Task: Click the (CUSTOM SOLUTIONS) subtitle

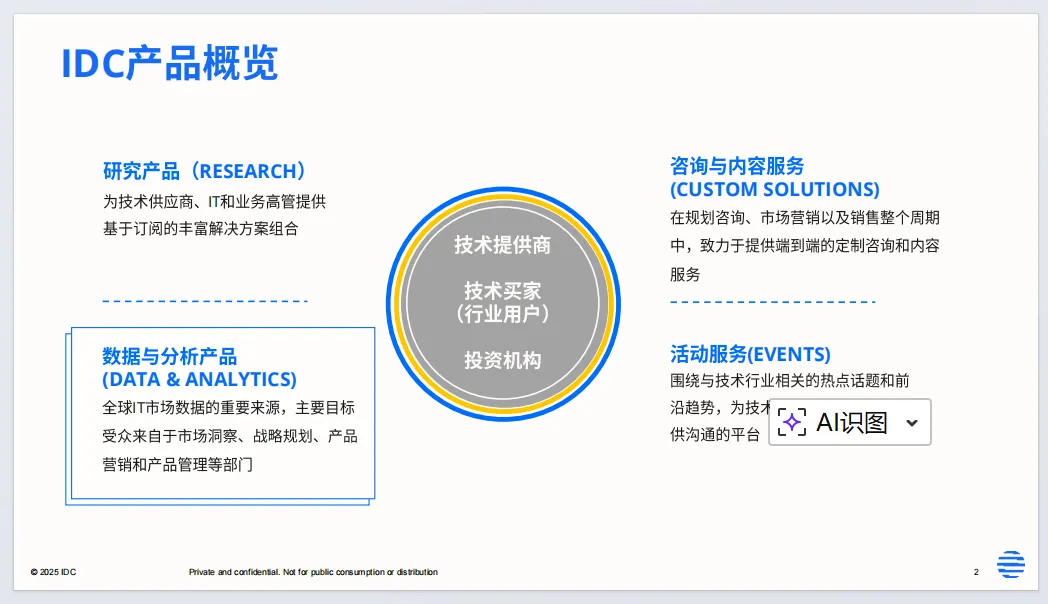Action: (775, 190)
